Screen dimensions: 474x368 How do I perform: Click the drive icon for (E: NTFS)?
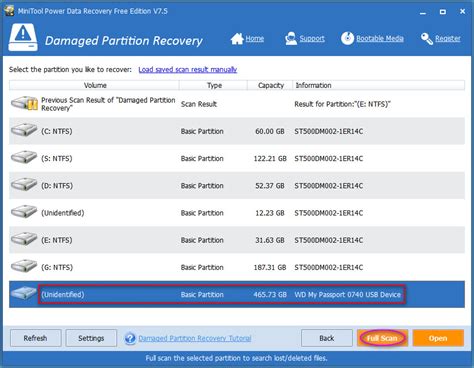tap(24, 239)
